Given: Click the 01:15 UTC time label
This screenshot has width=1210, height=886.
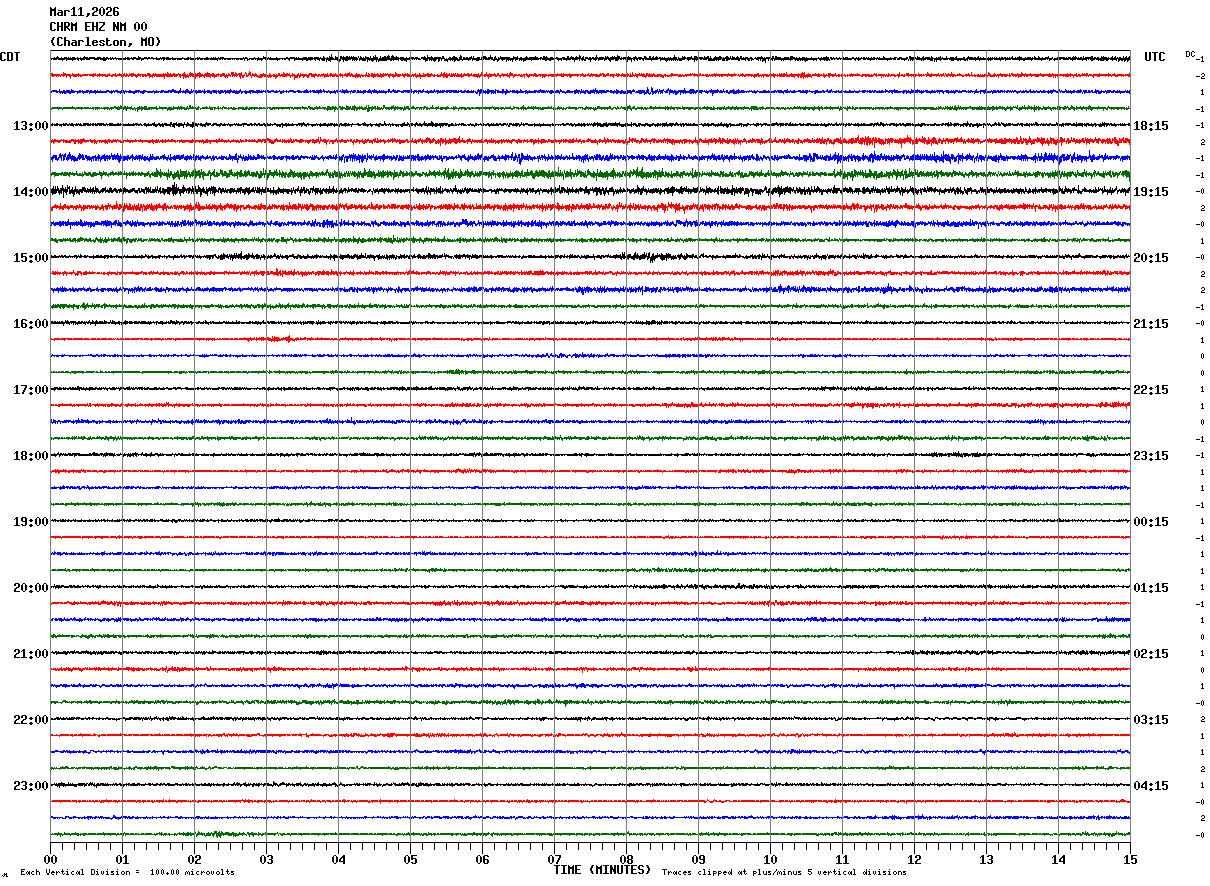Looking at the screenshot, I should click(x=1150, y=588).
